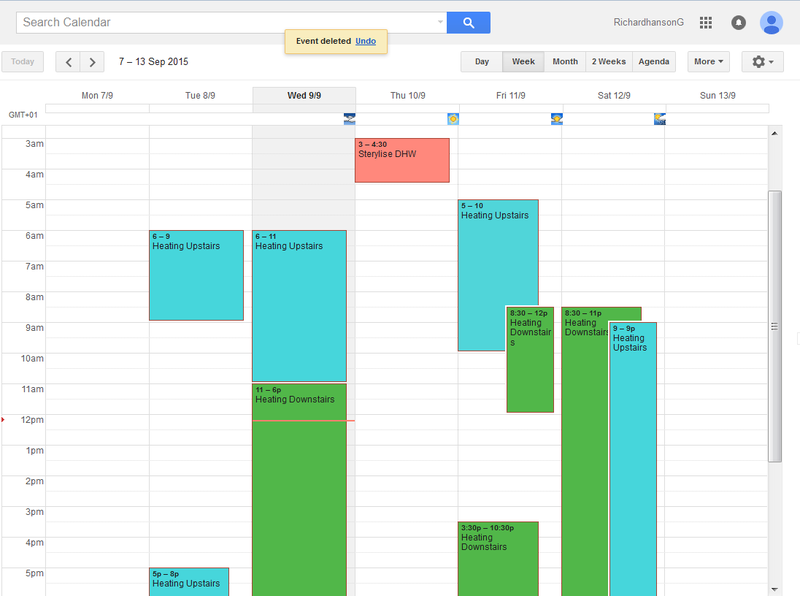Click Friday's weather forecast icon
800x596 pixels.
pyautogui.click(x=557, y=119)
